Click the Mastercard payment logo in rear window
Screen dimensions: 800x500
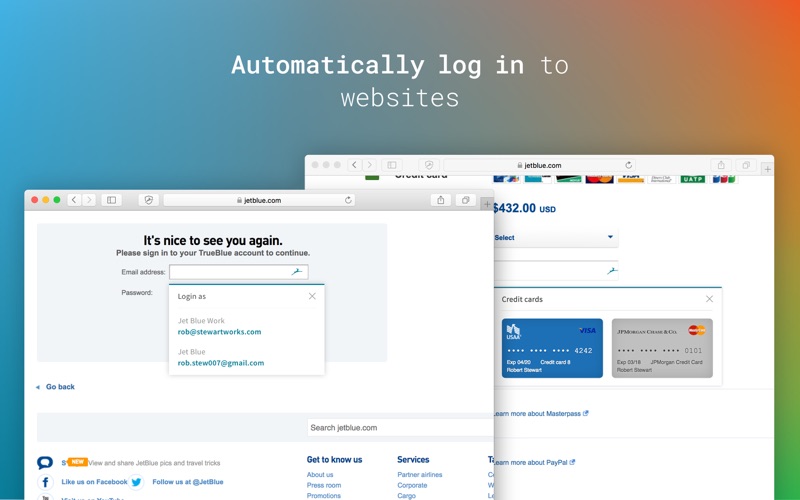click(599, 179)
